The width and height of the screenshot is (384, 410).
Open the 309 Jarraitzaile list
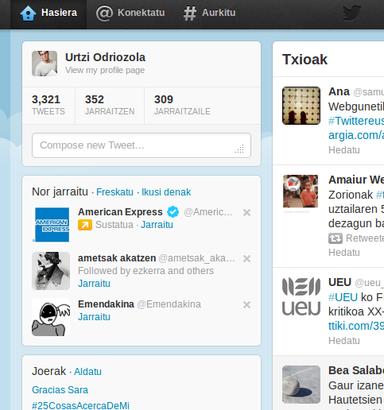click(x=182, y=105)
